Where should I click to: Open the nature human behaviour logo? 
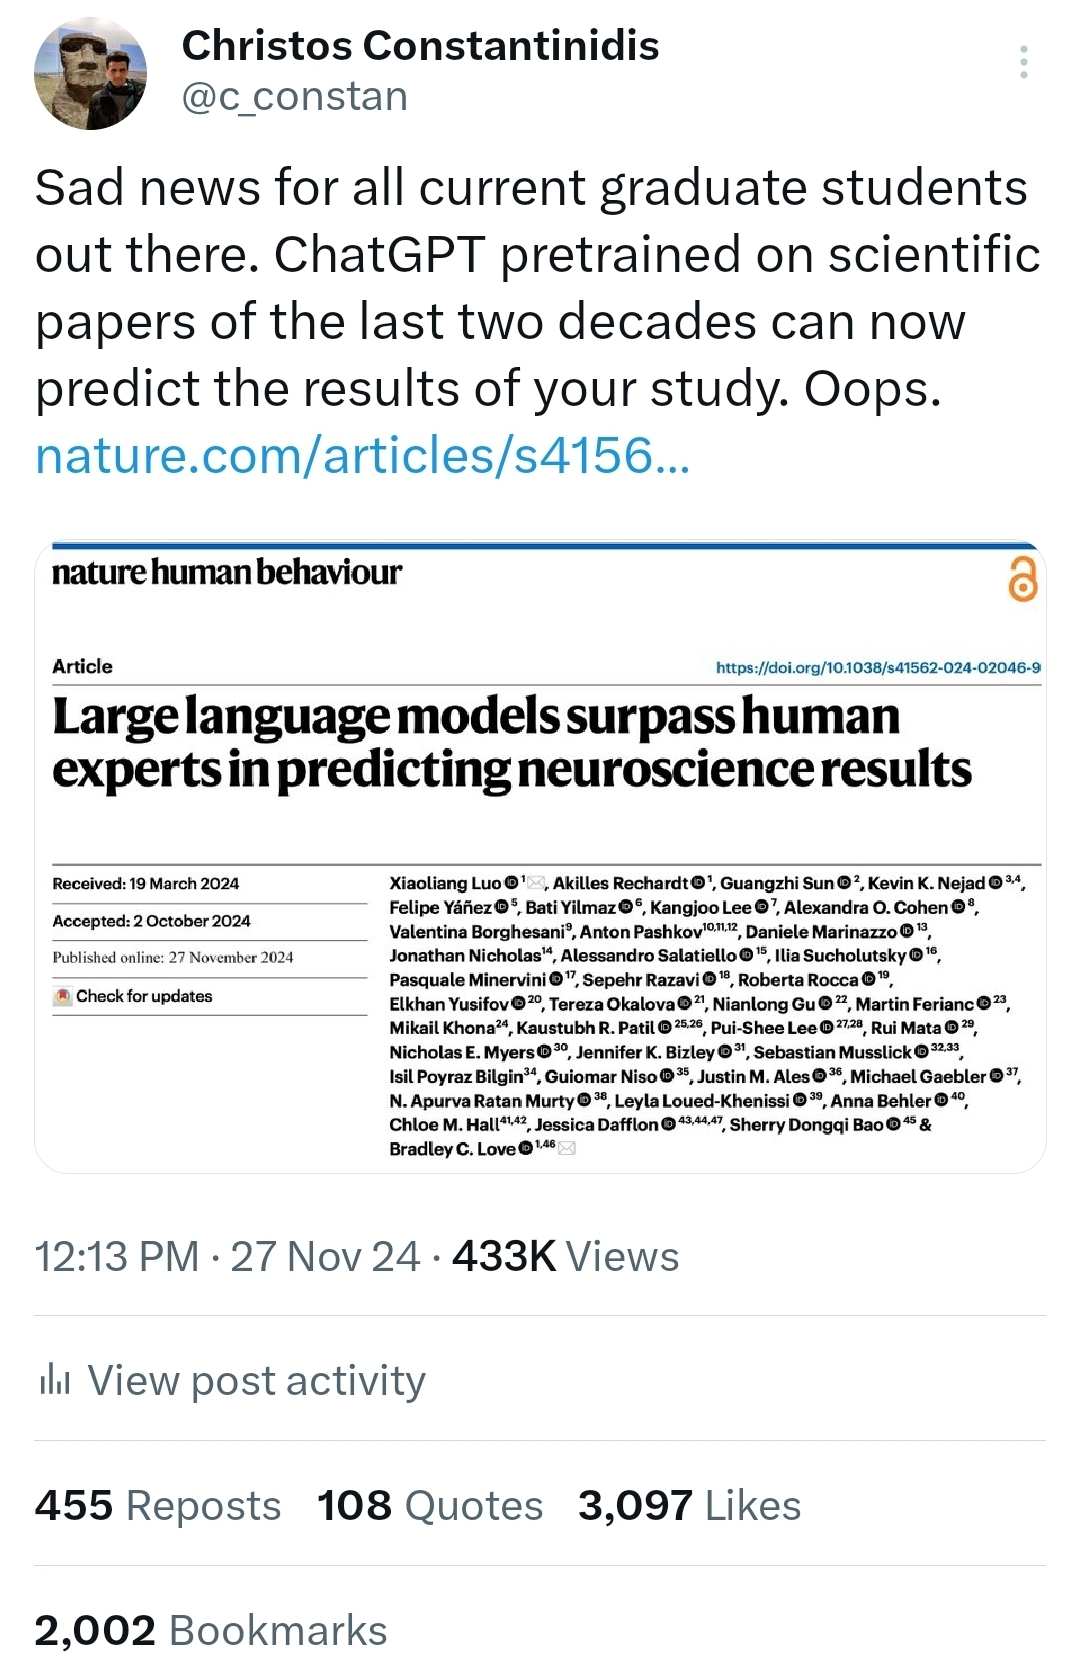227,573
